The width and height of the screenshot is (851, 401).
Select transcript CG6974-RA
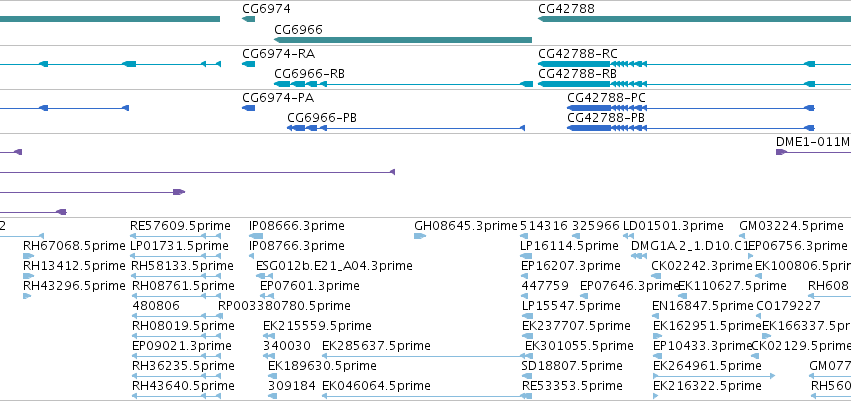(x=278, y=54)
